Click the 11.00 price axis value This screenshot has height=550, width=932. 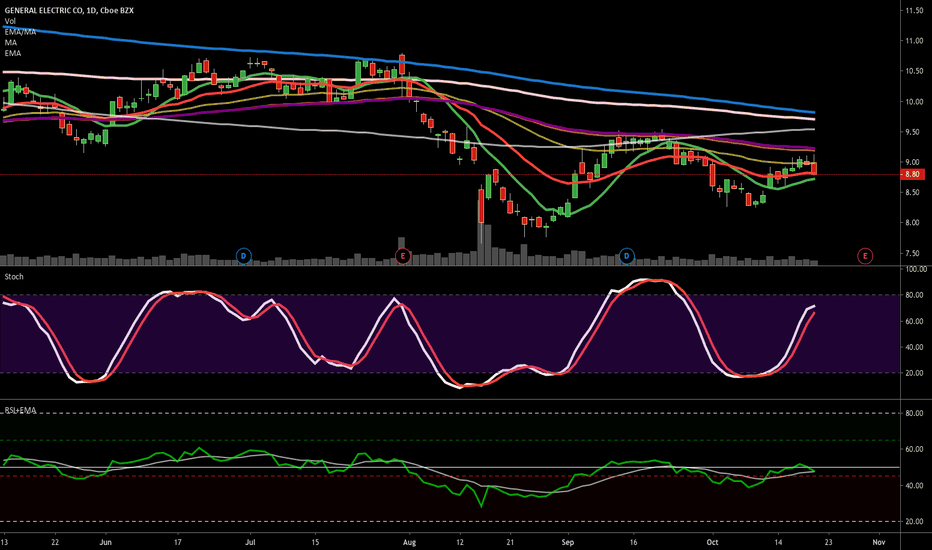914,40
